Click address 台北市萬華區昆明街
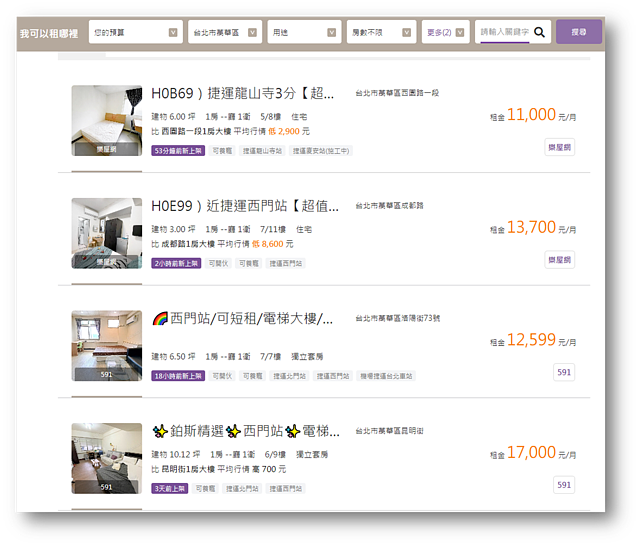639x546 pixels. pos(390,430)
